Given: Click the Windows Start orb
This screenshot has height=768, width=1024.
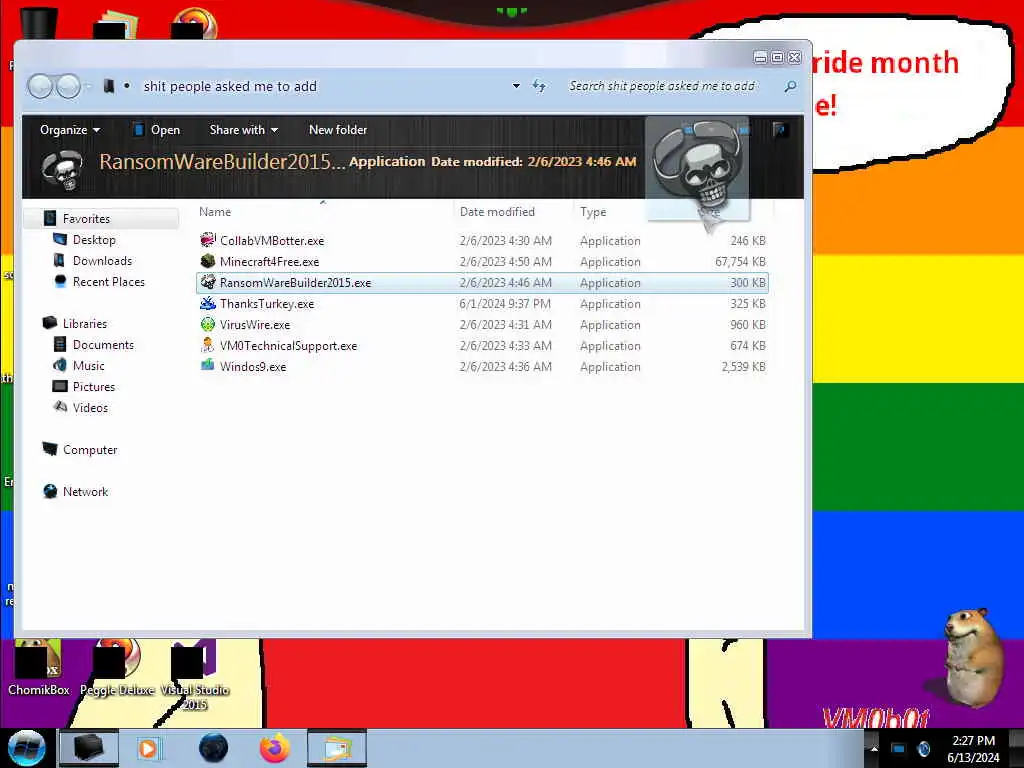Looking at the screenshot, I should pyautogui.click(x=27, y=748).
